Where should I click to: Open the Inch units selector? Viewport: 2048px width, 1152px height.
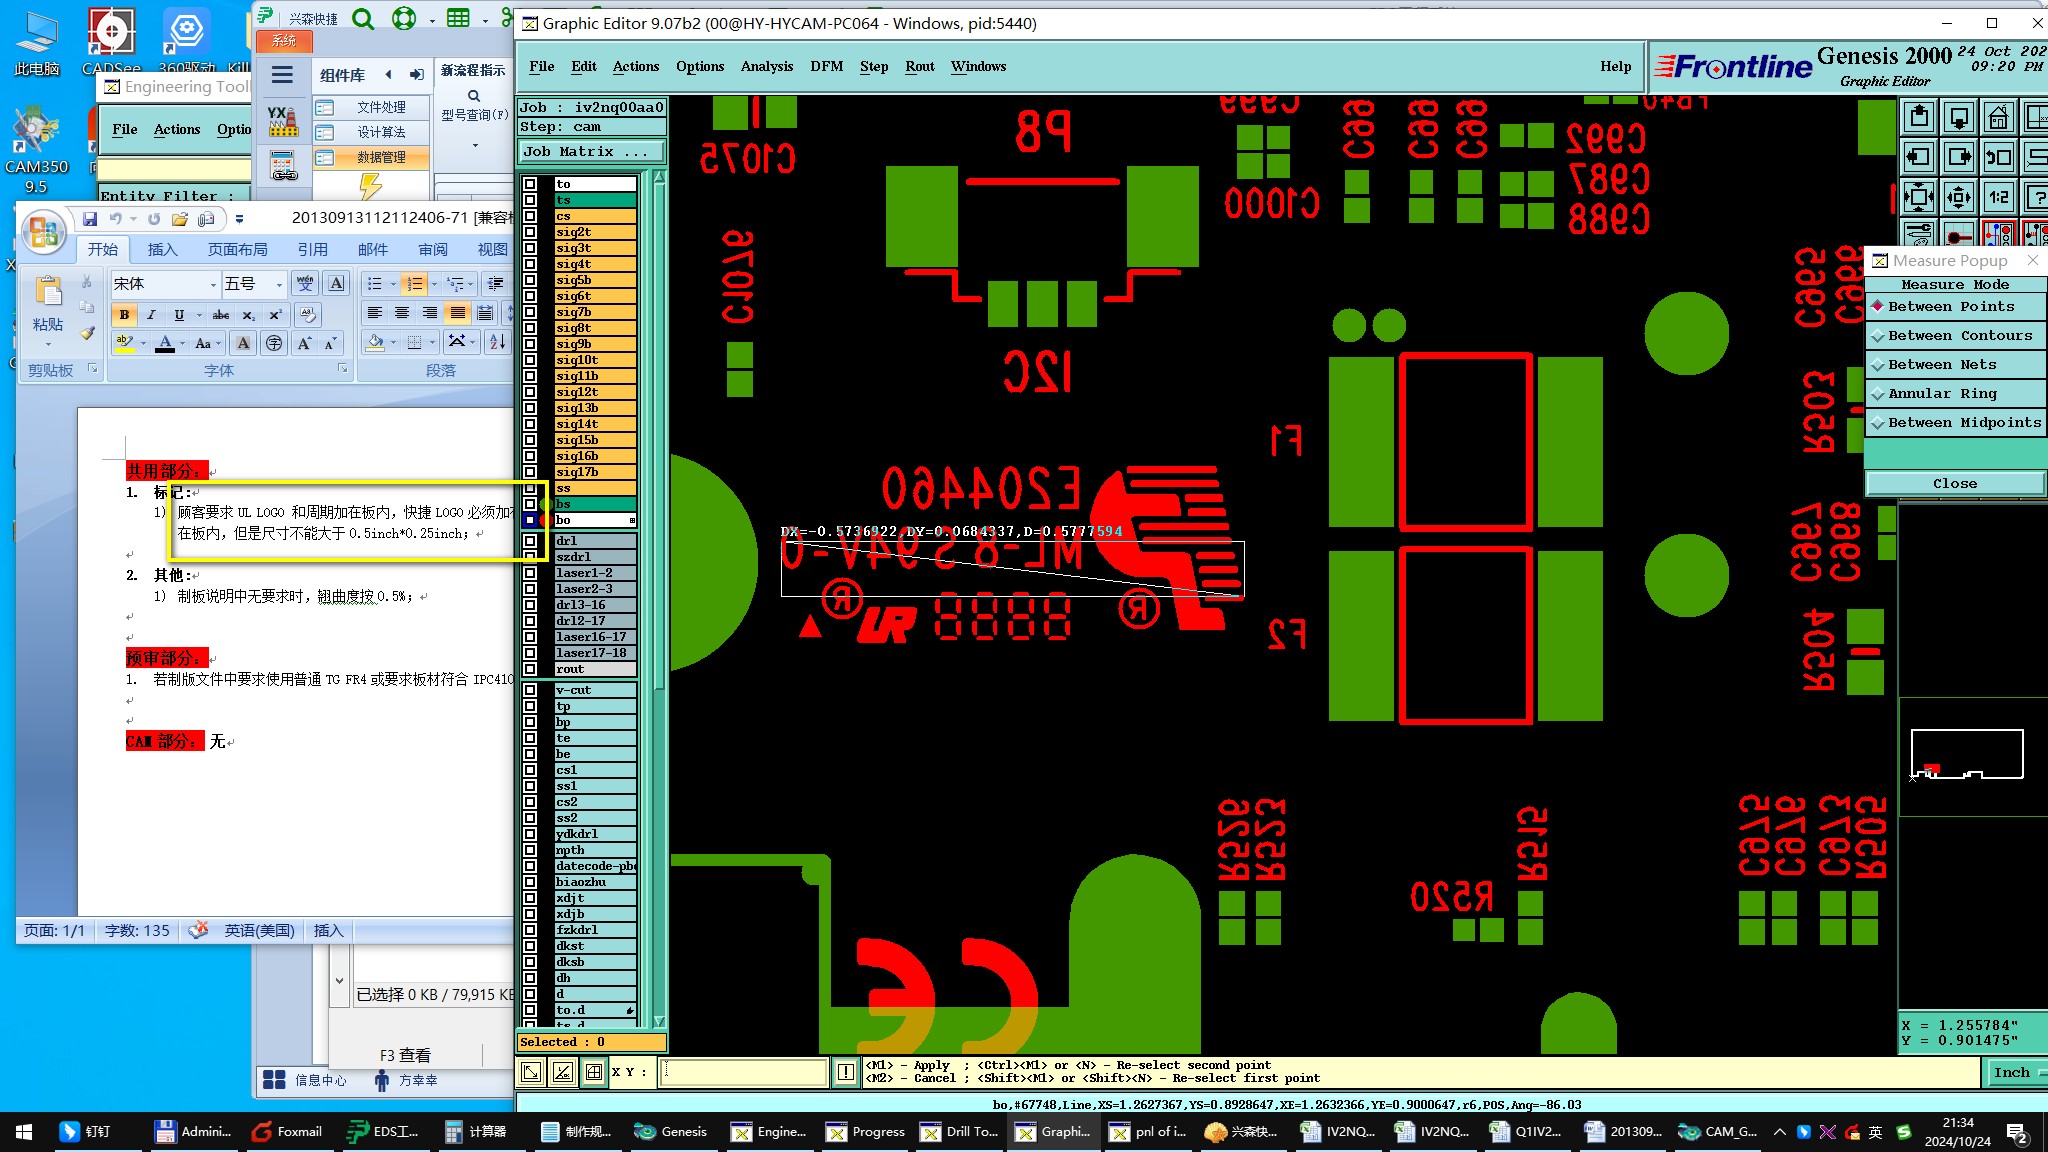(x=2012, y=1072)
